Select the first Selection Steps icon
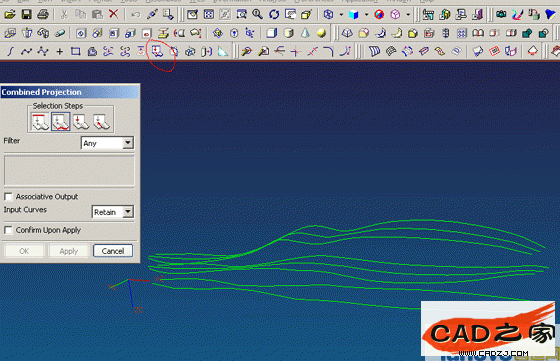The width and height of the screenshot is (560, 361). (40, 121)
